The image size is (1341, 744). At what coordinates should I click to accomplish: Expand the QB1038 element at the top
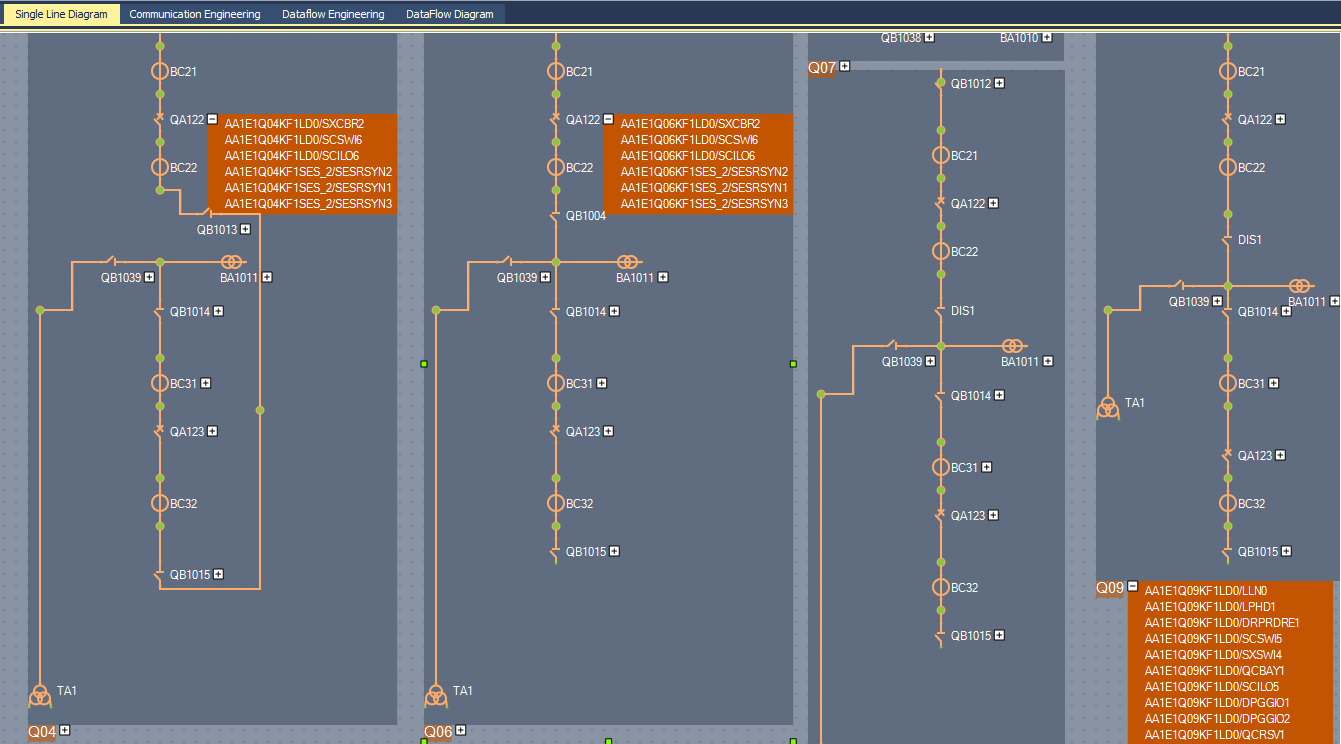tap(929, 37)
